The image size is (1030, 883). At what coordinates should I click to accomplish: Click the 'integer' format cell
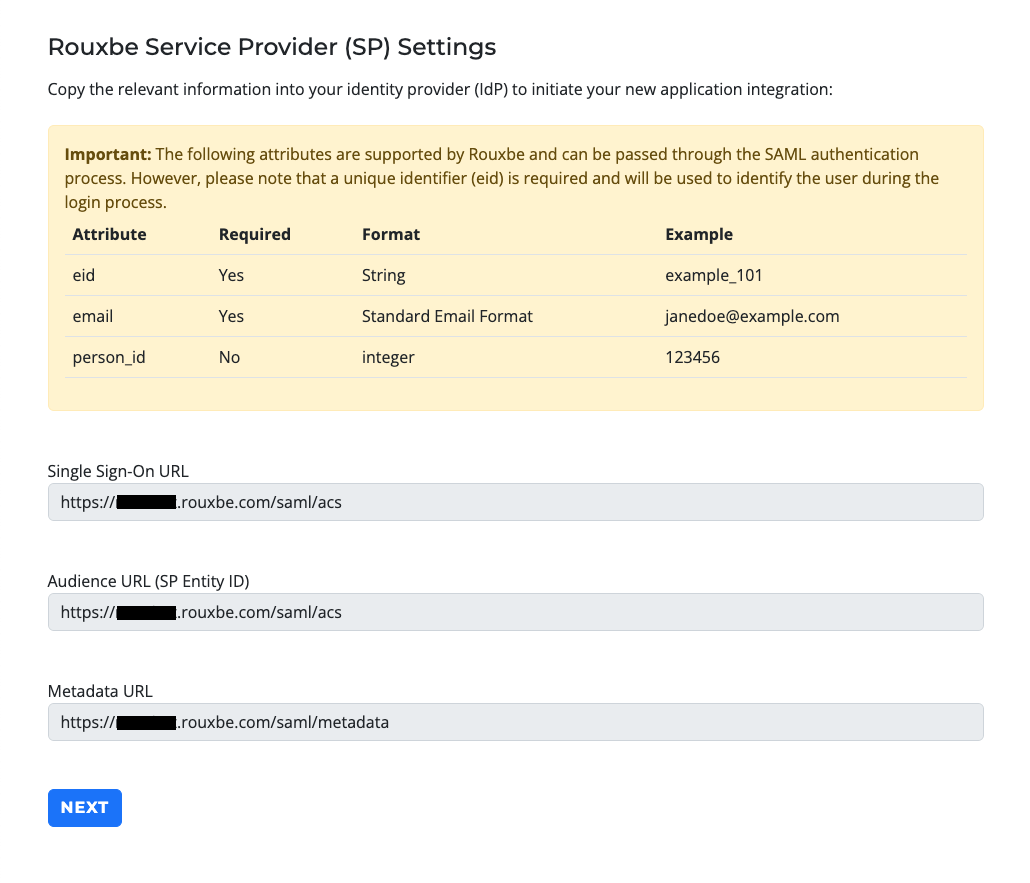tap(388, 357)
